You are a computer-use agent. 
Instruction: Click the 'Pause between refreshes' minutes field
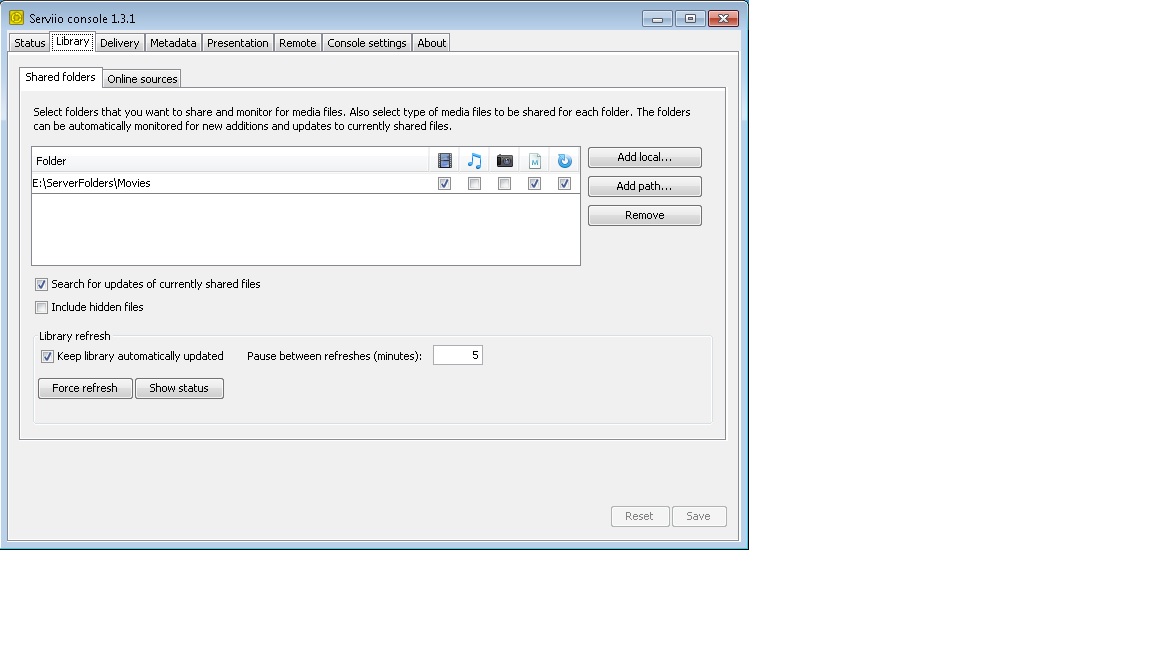pyautogui.click(x=457, y=356)
